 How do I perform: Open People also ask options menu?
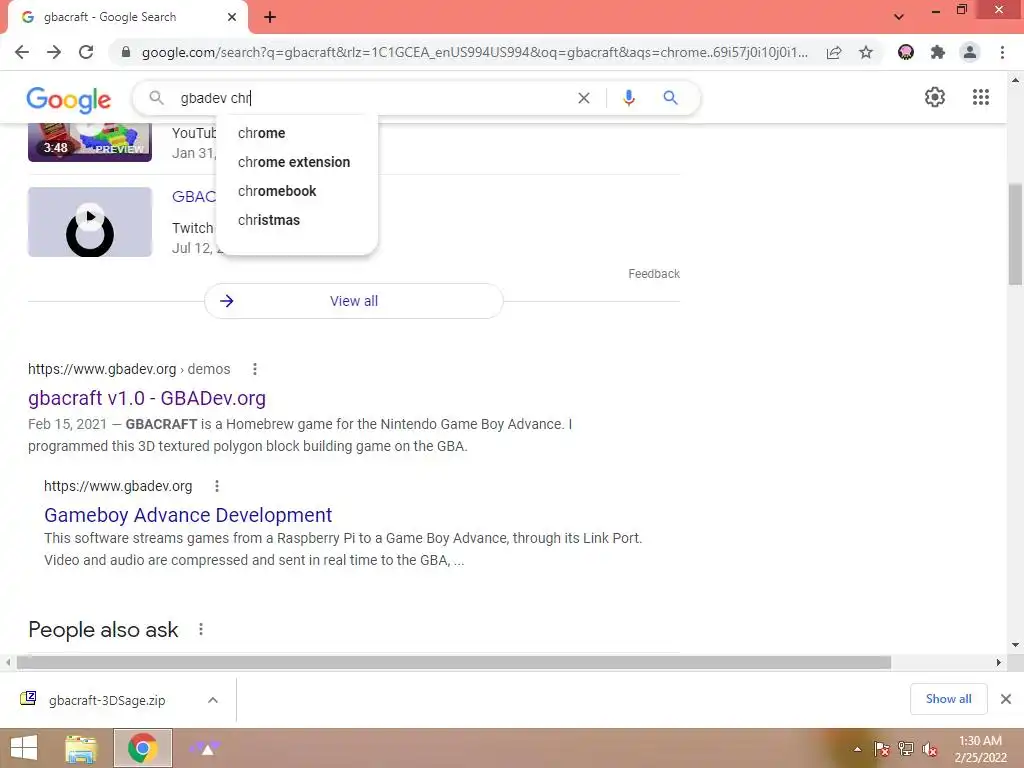(x=200, y=630)
